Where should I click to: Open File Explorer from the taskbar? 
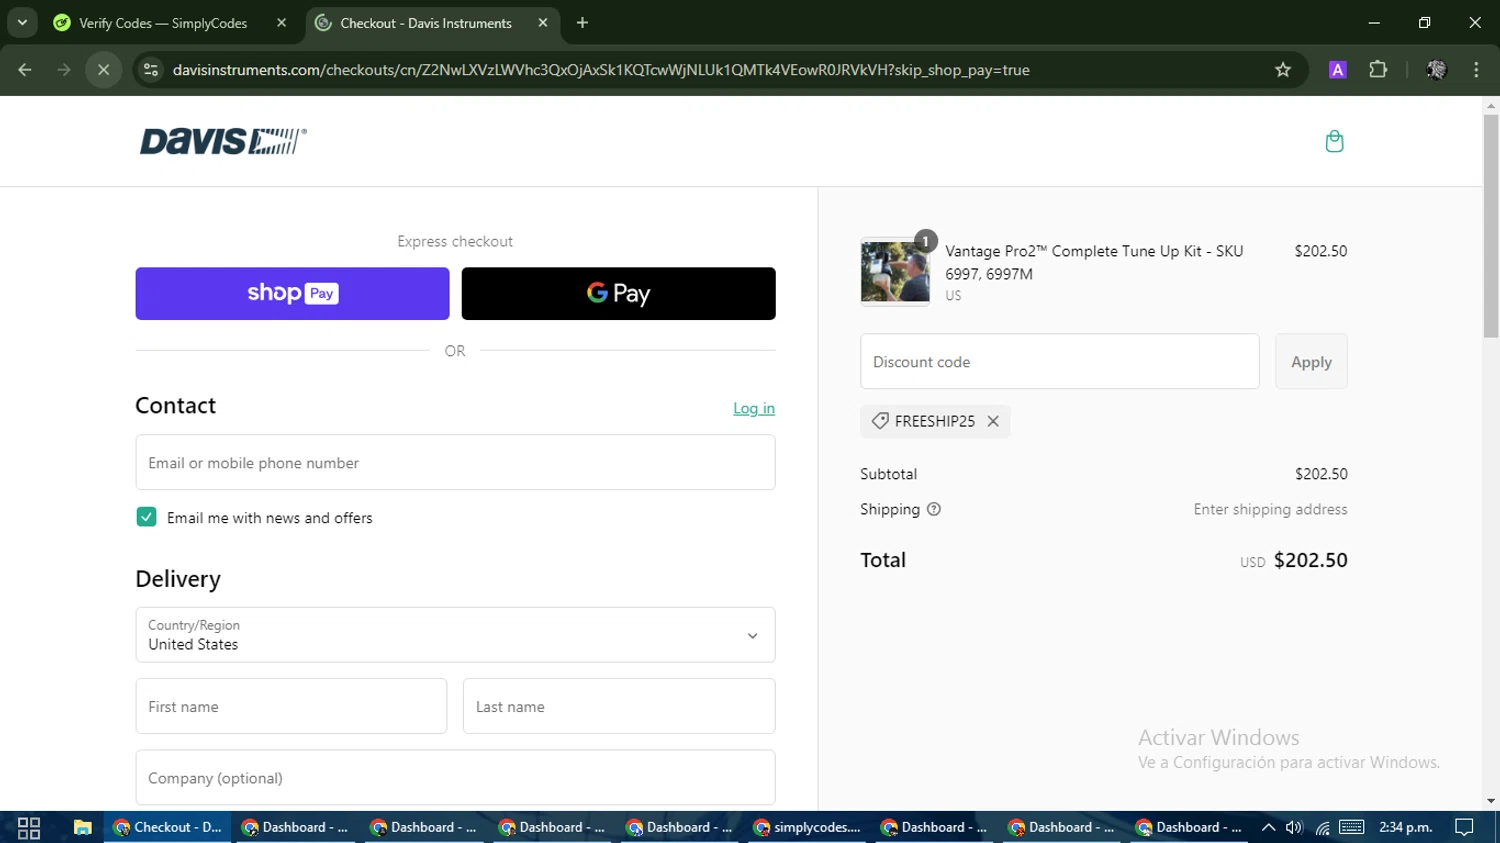click(83, 827)
